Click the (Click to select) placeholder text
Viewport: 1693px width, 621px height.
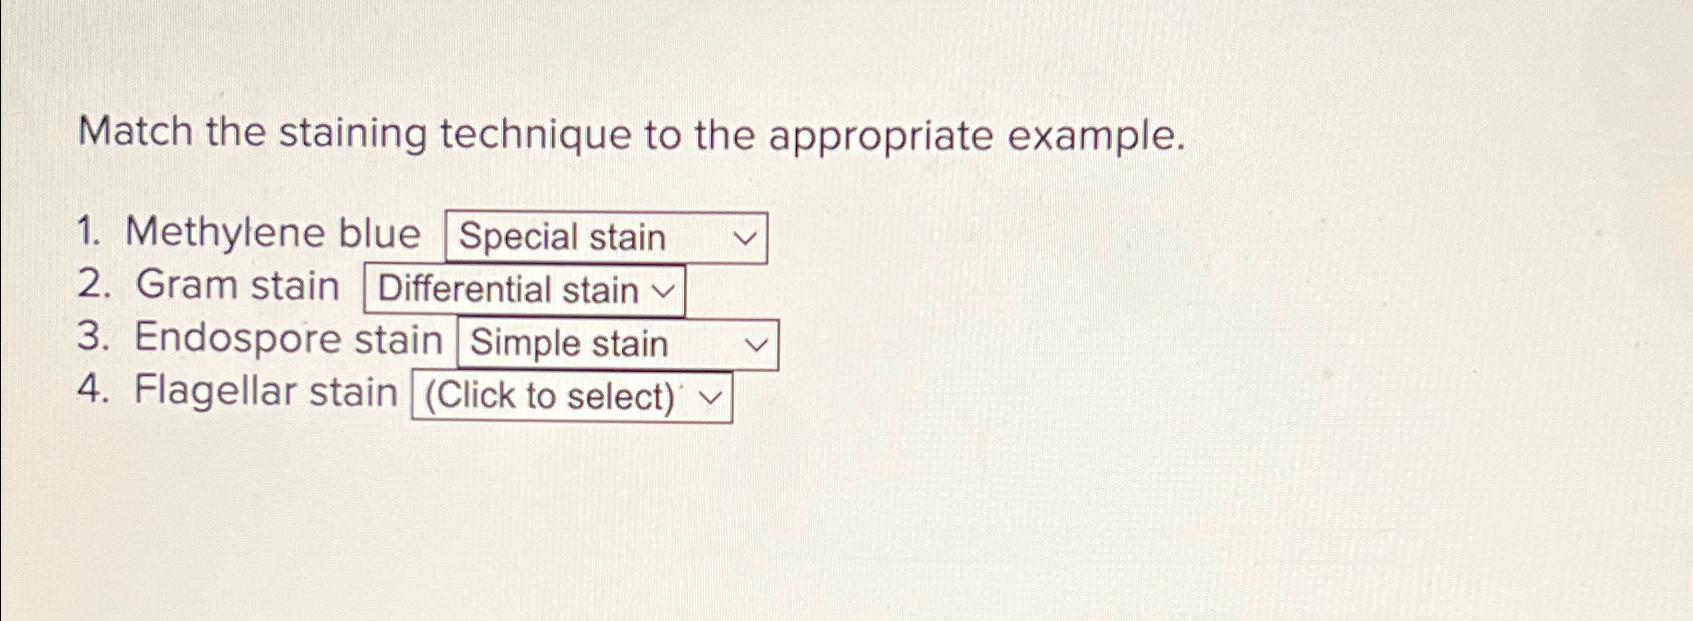point(546,397)
